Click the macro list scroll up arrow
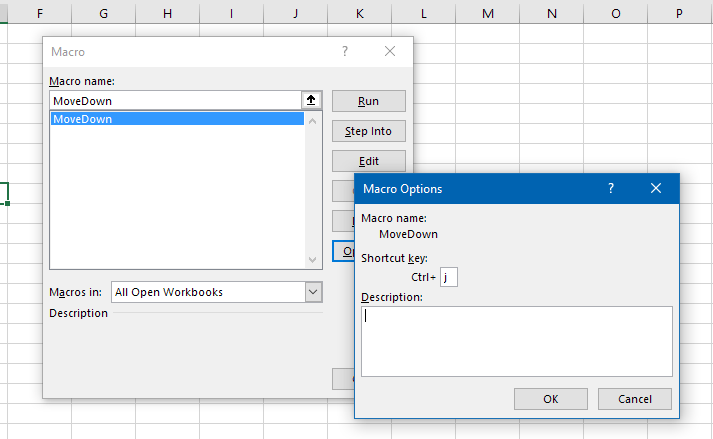Screen dimensions: 713x439 (x=313, y=121)
